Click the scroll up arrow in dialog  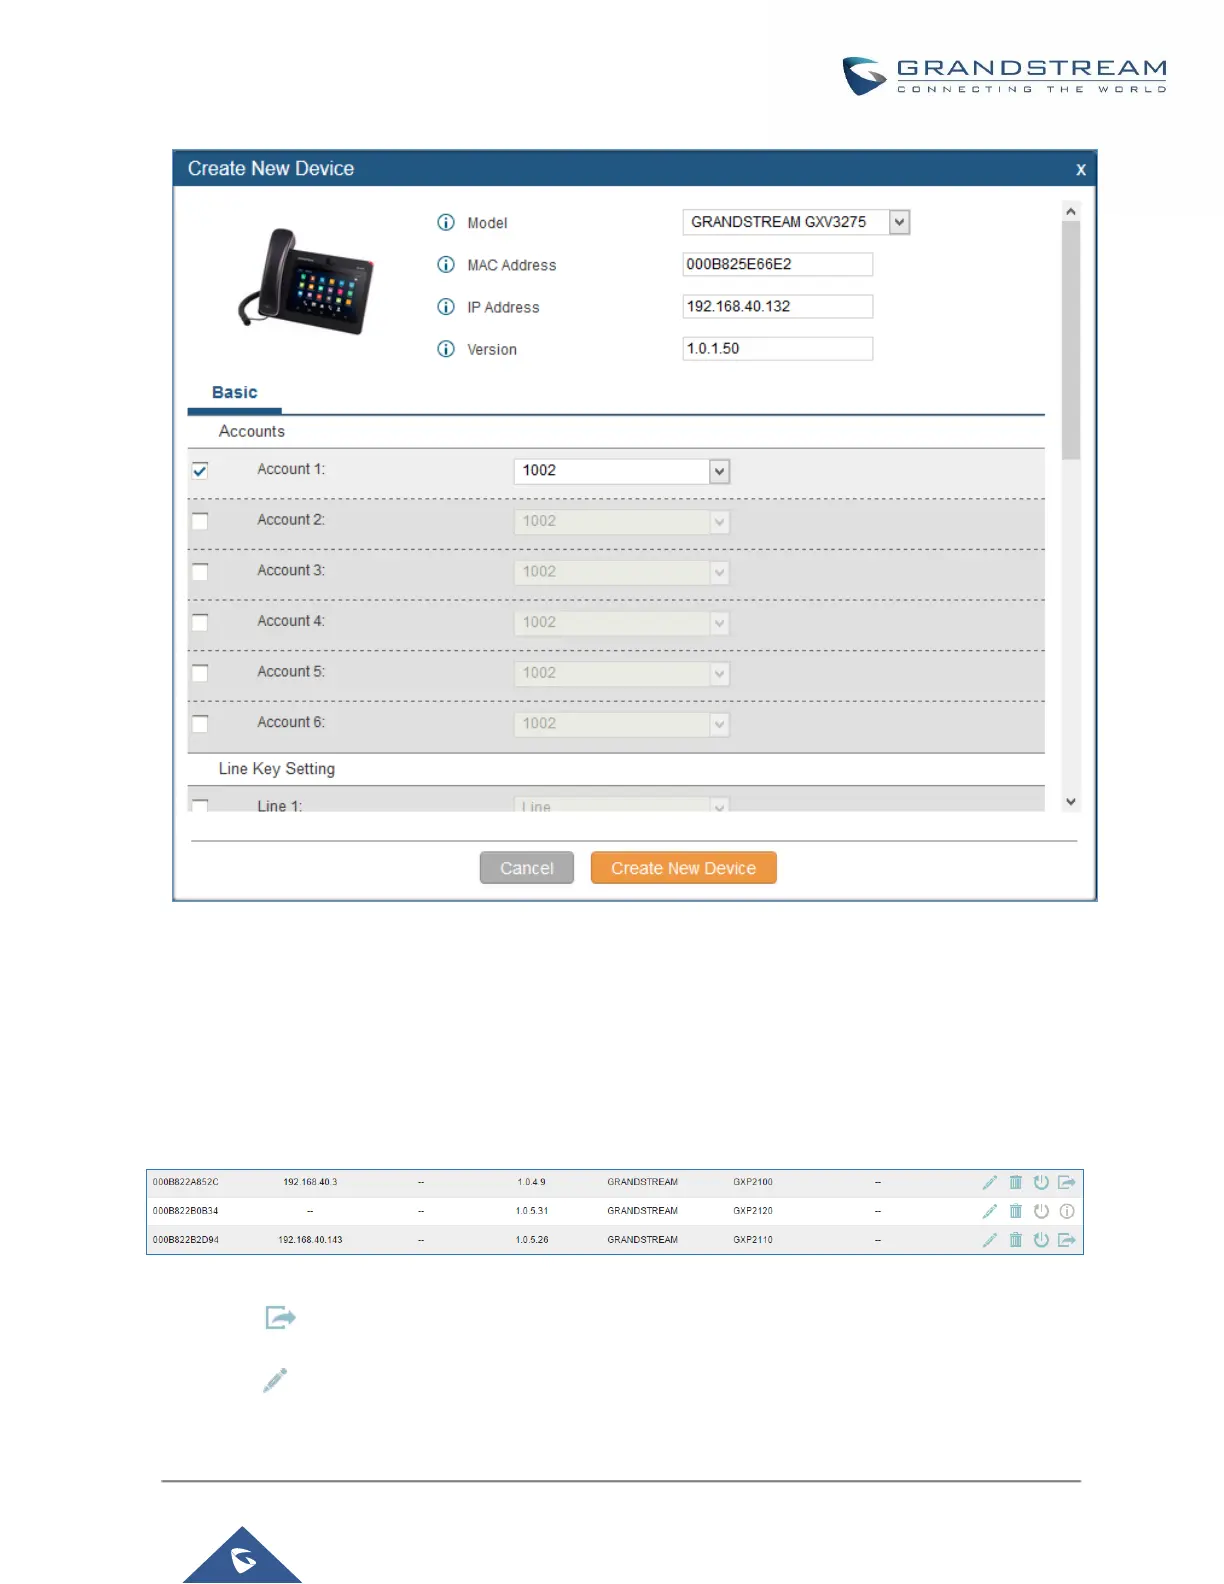[1071, 211]
